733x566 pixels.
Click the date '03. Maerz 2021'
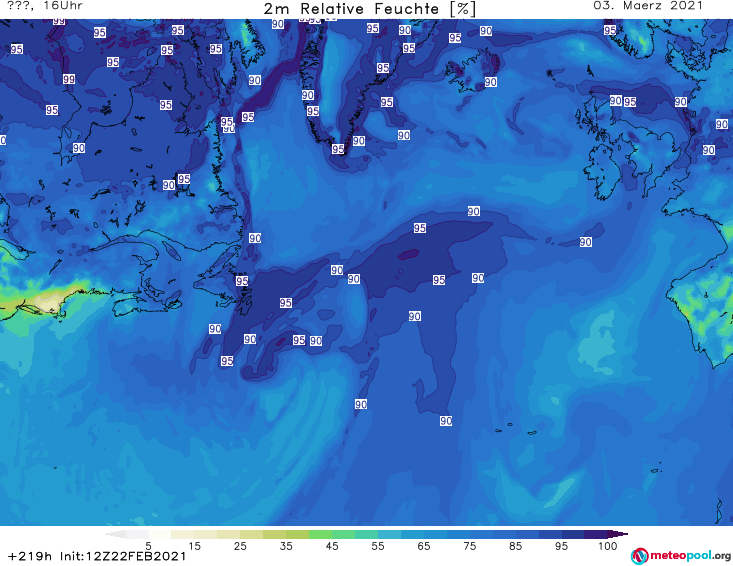click(648, 6)
